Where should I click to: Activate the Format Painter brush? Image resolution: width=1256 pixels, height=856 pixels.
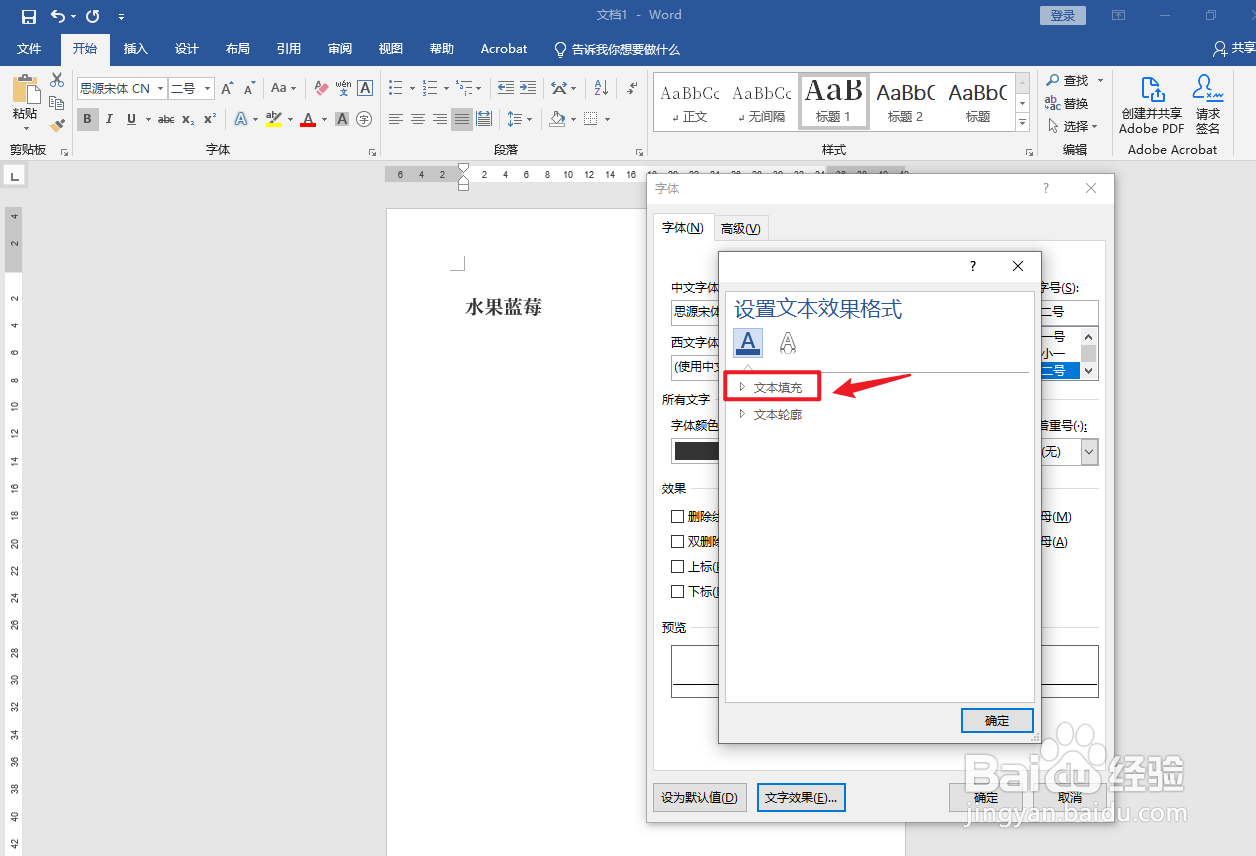[x=57, y=126]
